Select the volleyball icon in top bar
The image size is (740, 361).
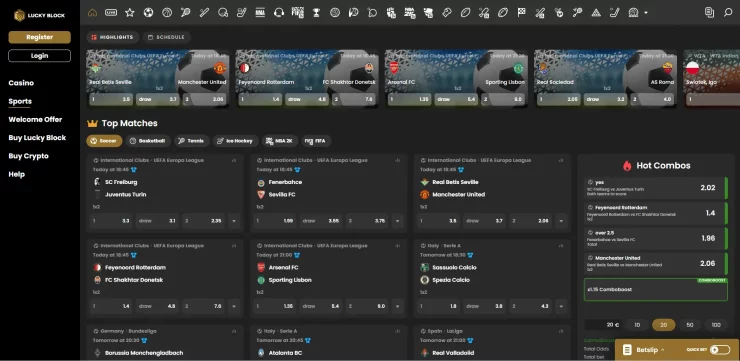click(x=335, y=13)
